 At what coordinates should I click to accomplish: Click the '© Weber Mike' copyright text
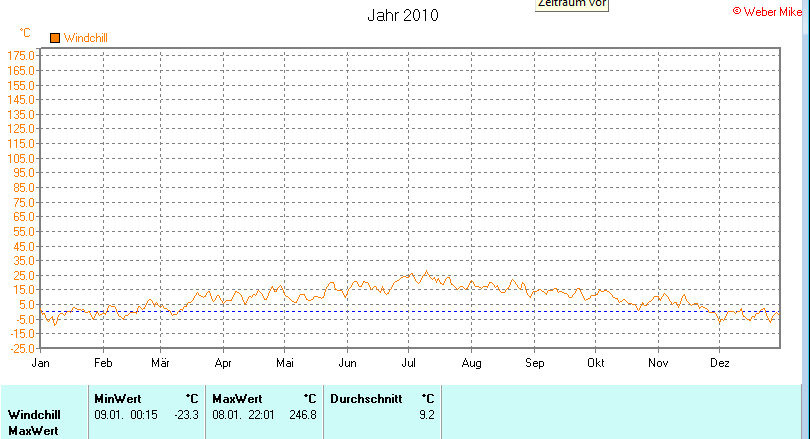point(767,11)
